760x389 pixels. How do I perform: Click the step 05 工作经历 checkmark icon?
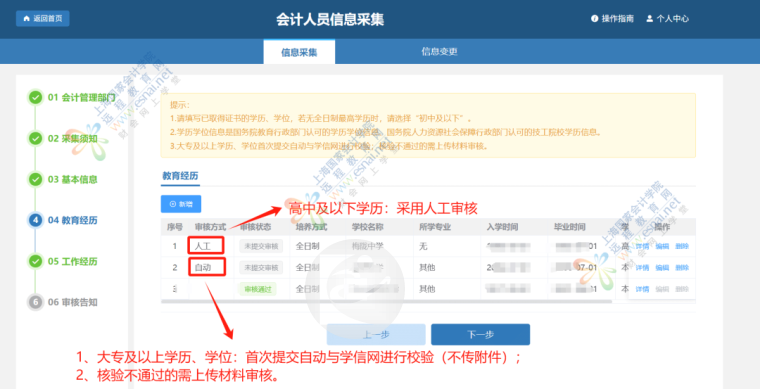(x=35, y=261)
